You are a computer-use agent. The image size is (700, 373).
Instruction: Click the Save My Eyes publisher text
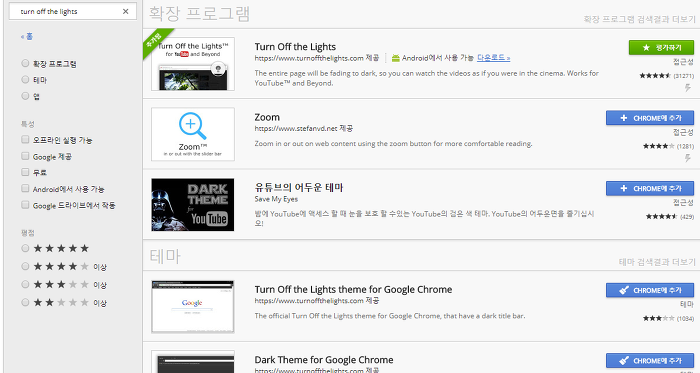276,199
